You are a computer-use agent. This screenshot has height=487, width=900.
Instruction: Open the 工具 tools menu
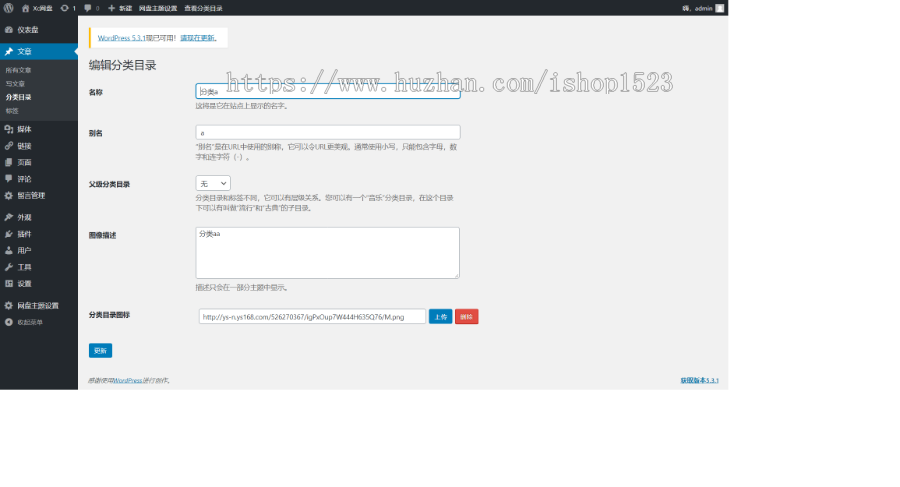[38, 268]
